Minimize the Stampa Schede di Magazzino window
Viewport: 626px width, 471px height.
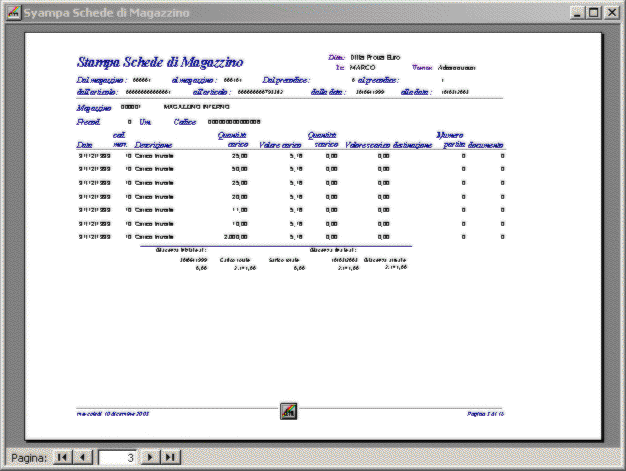click(577, 13)
